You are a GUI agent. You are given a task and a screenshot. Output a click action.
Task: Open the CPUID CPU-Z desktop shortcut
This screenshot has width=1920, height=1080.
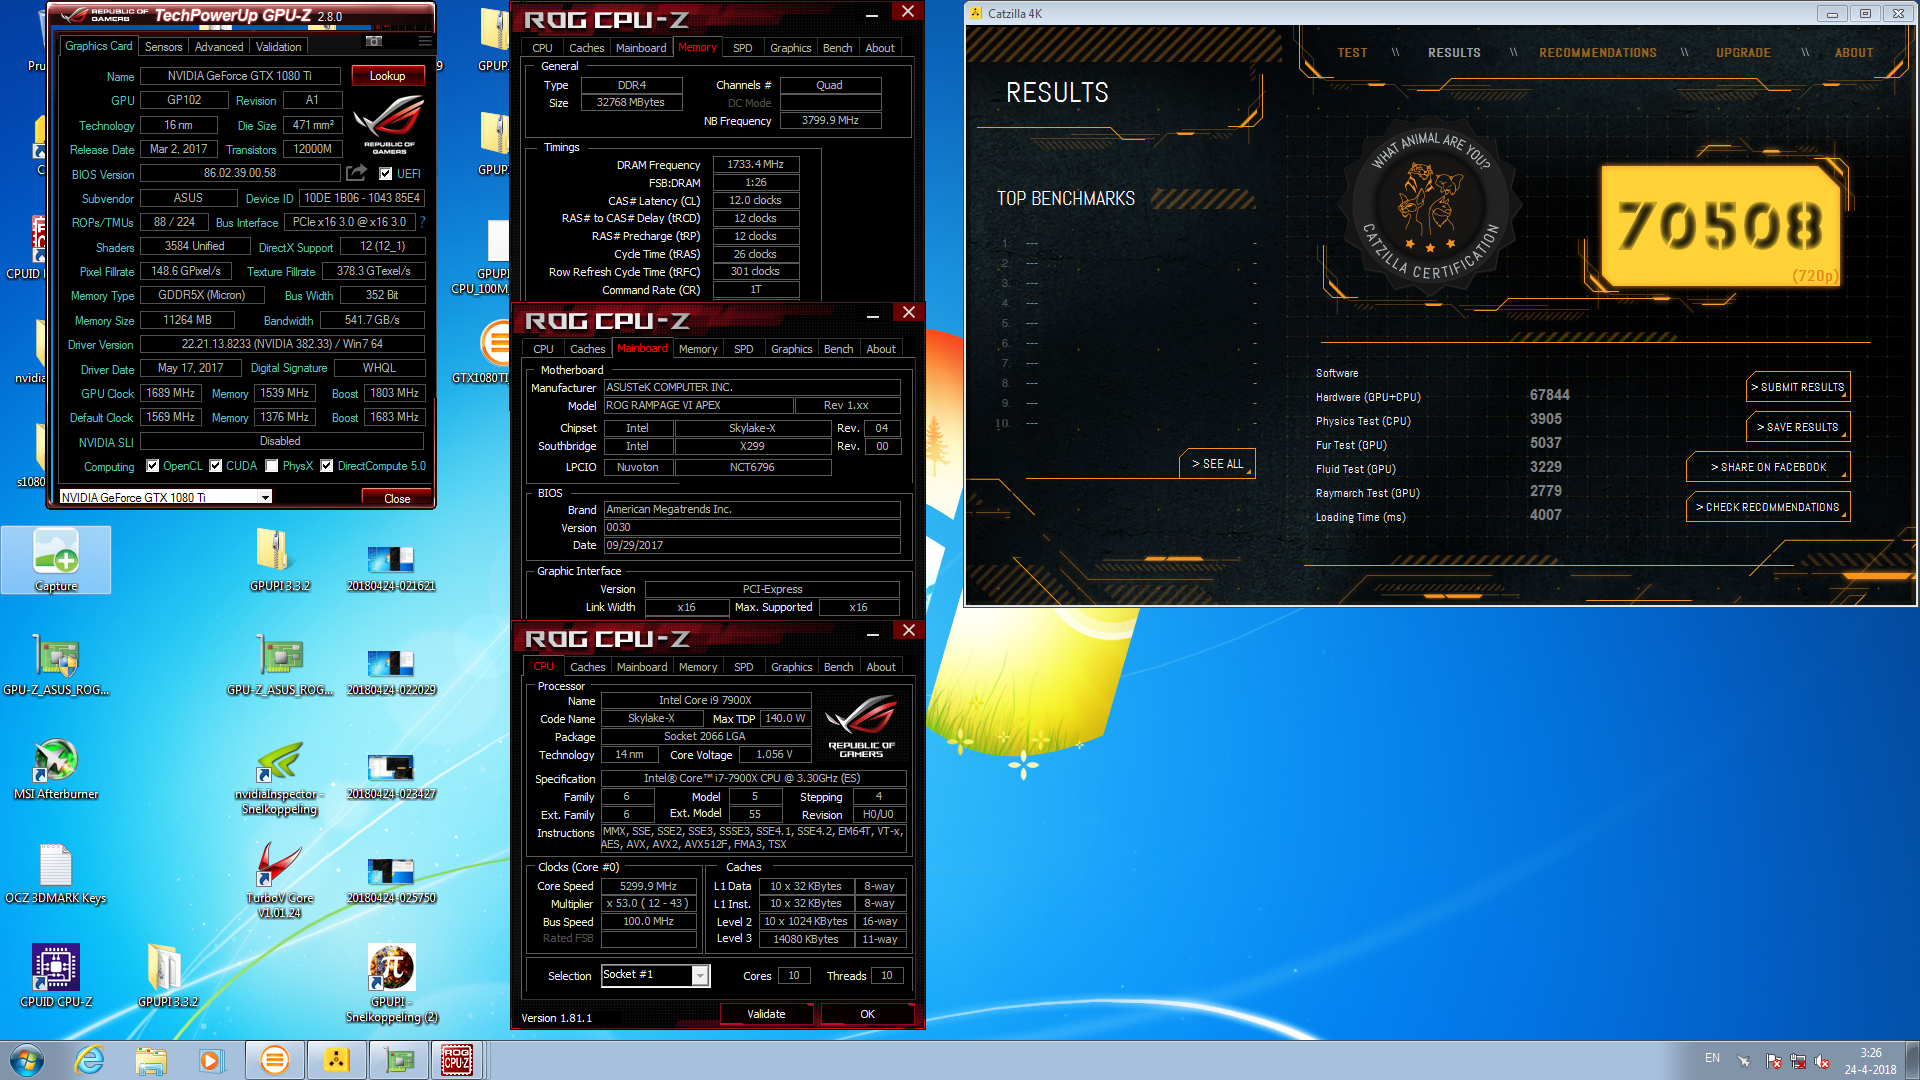pos(56,976)
